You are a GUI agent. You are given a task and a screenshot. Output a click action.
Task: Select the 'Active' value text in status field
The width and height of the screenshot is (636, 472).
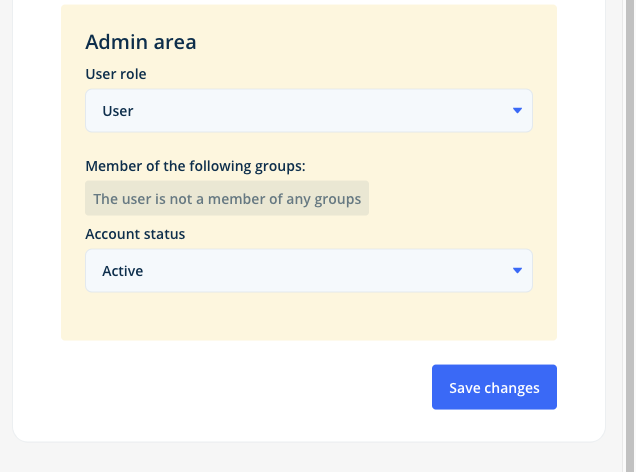coord(122,271)
